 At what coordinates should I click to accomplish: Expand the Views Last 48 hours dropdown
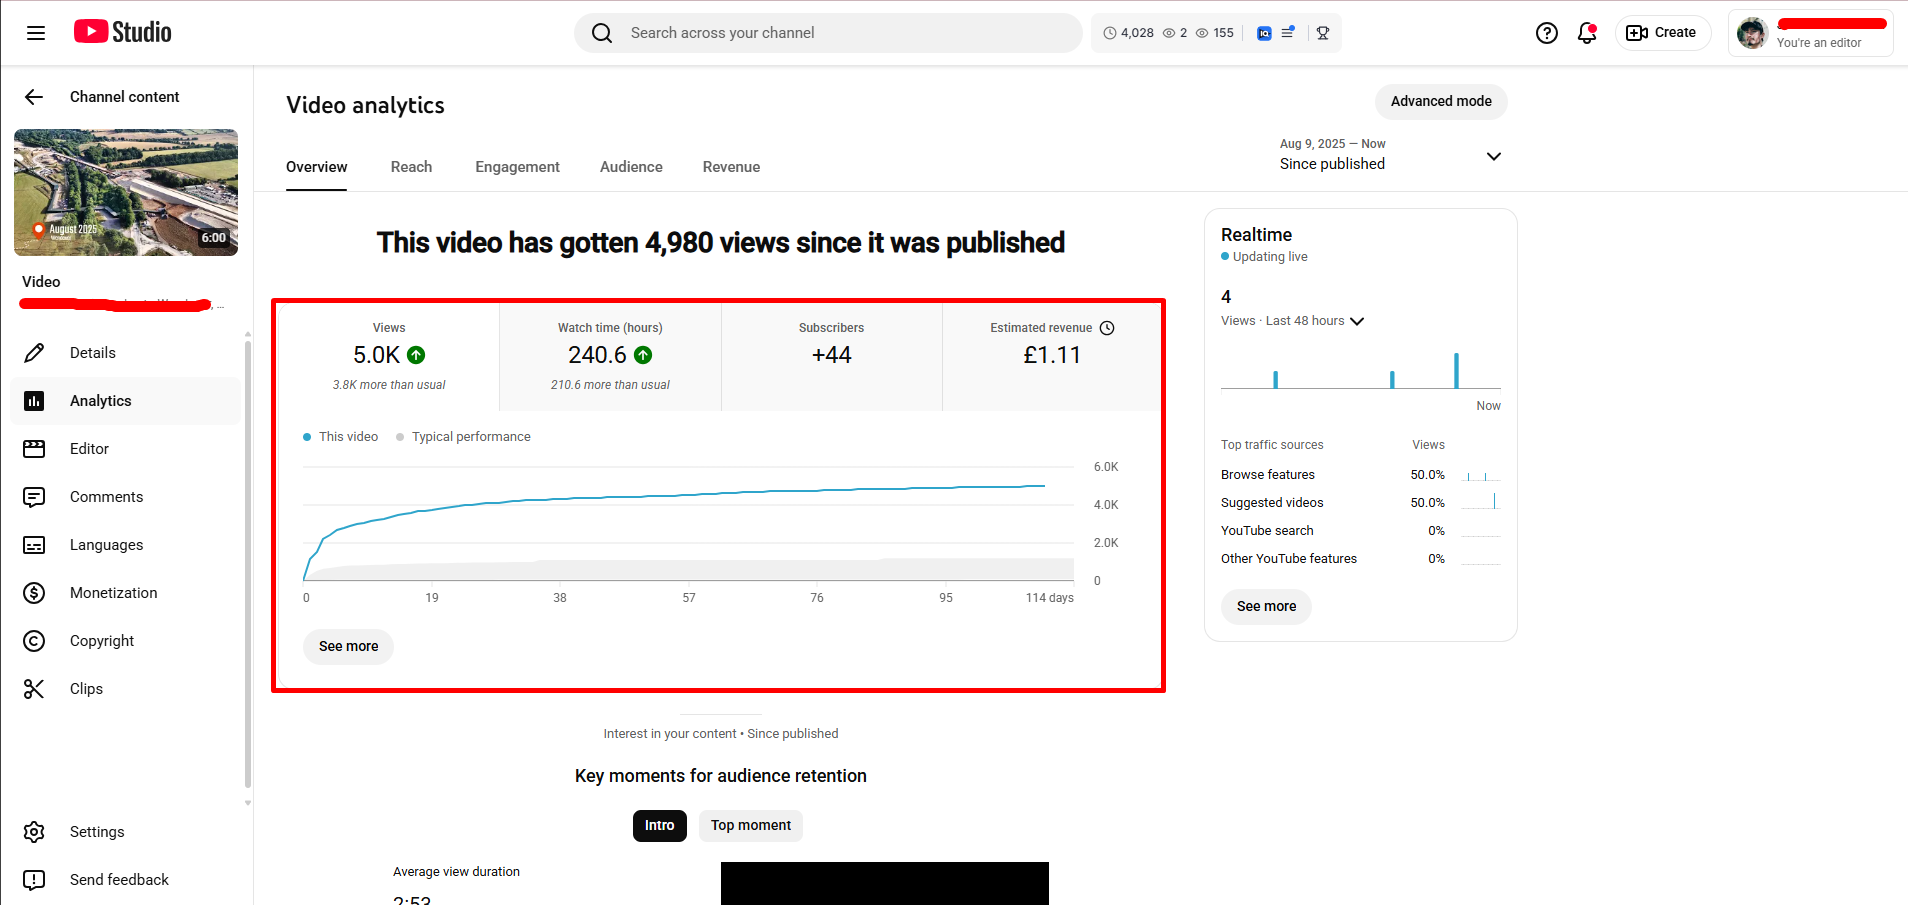tap(1357, 321)
